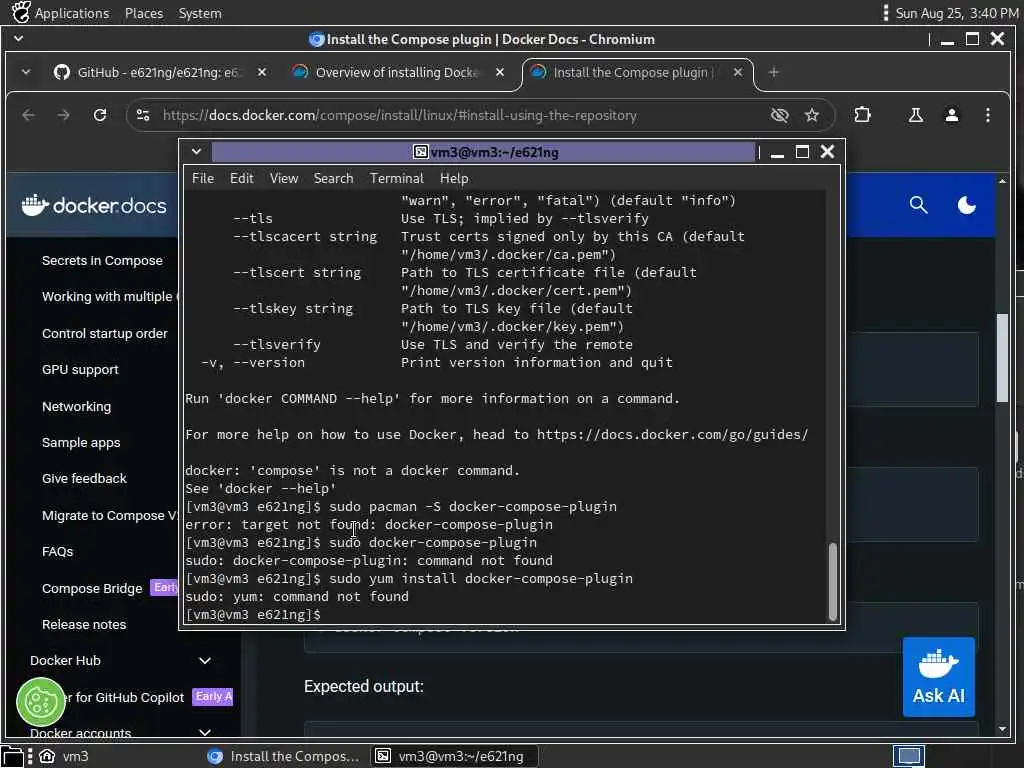Open the Chromium profile icon
Screen dimensions: 1024x768
click(x=952, y=116)
